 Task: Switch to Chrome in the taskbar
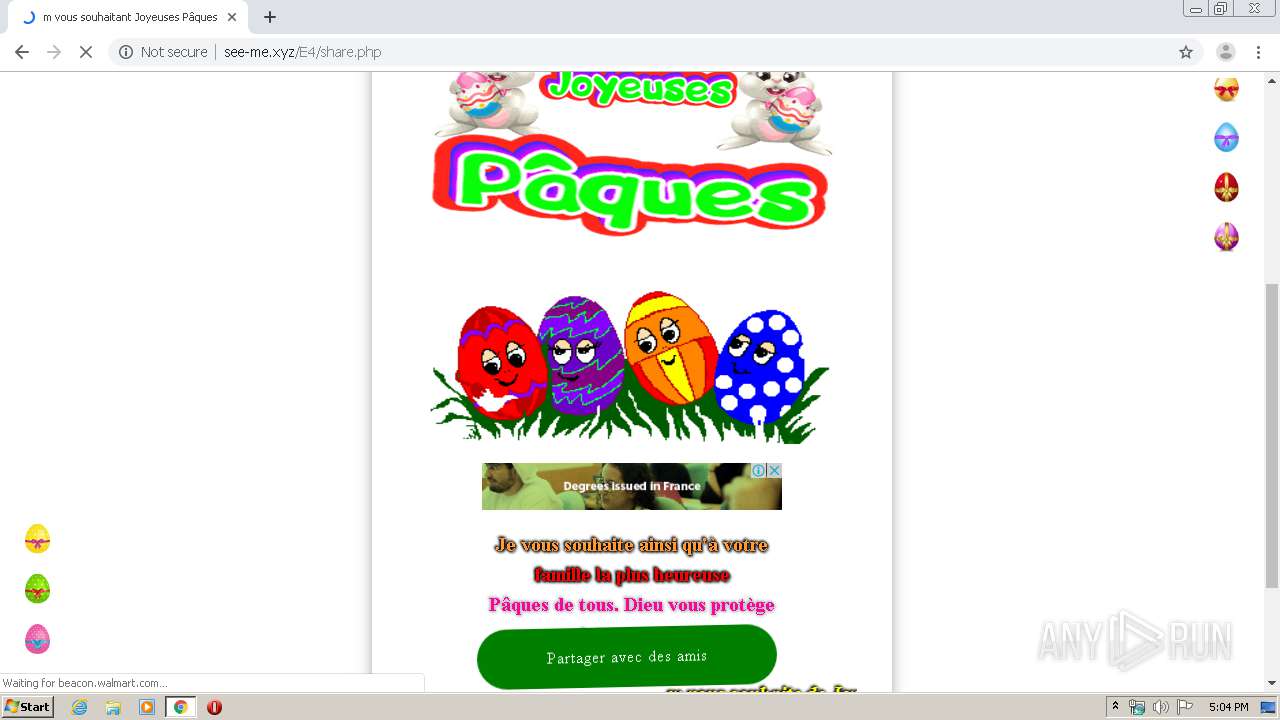click(181, 707)
